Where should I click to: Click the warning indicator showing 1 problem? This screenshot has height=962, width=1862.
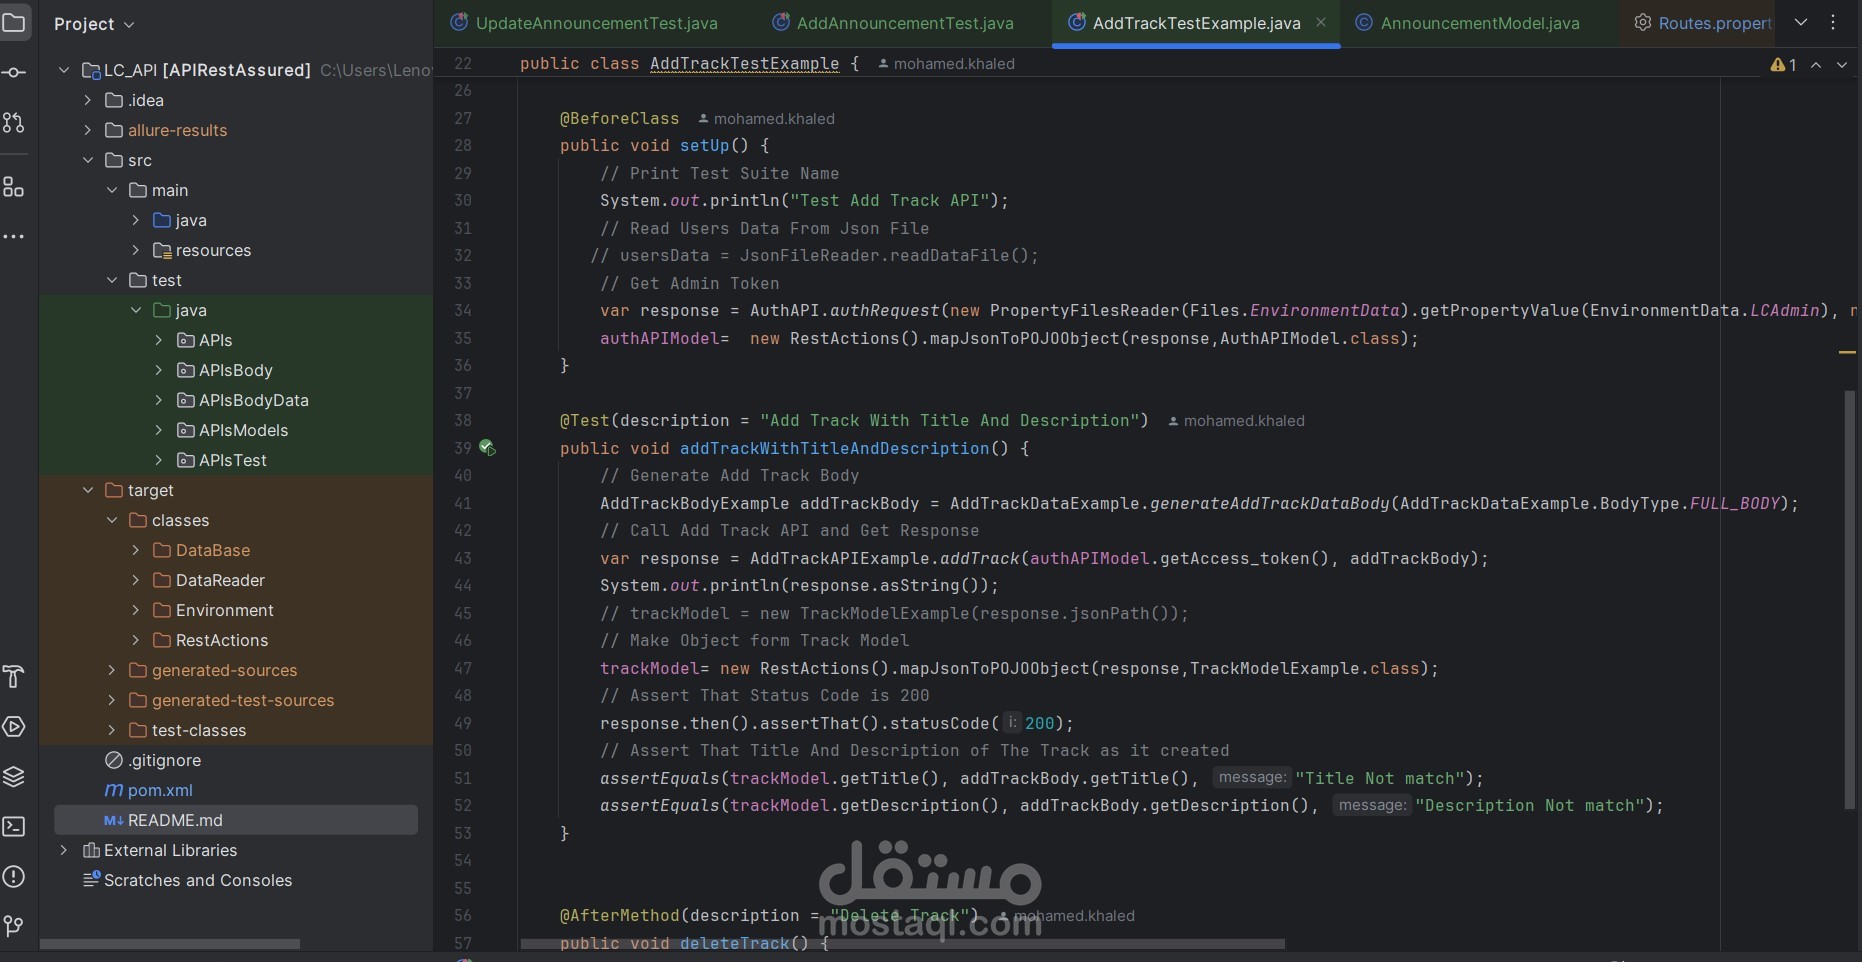tap(1783, 65)
